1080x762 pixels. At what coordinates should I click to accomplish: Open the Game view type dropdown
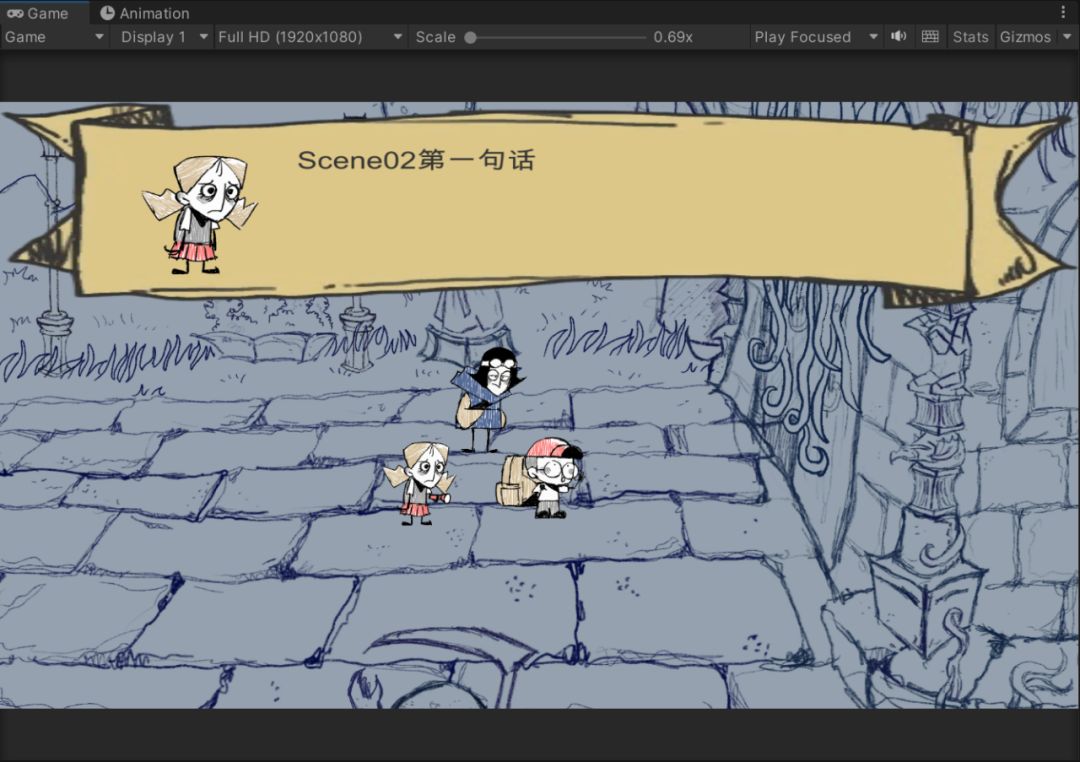[x=54, y=37]
